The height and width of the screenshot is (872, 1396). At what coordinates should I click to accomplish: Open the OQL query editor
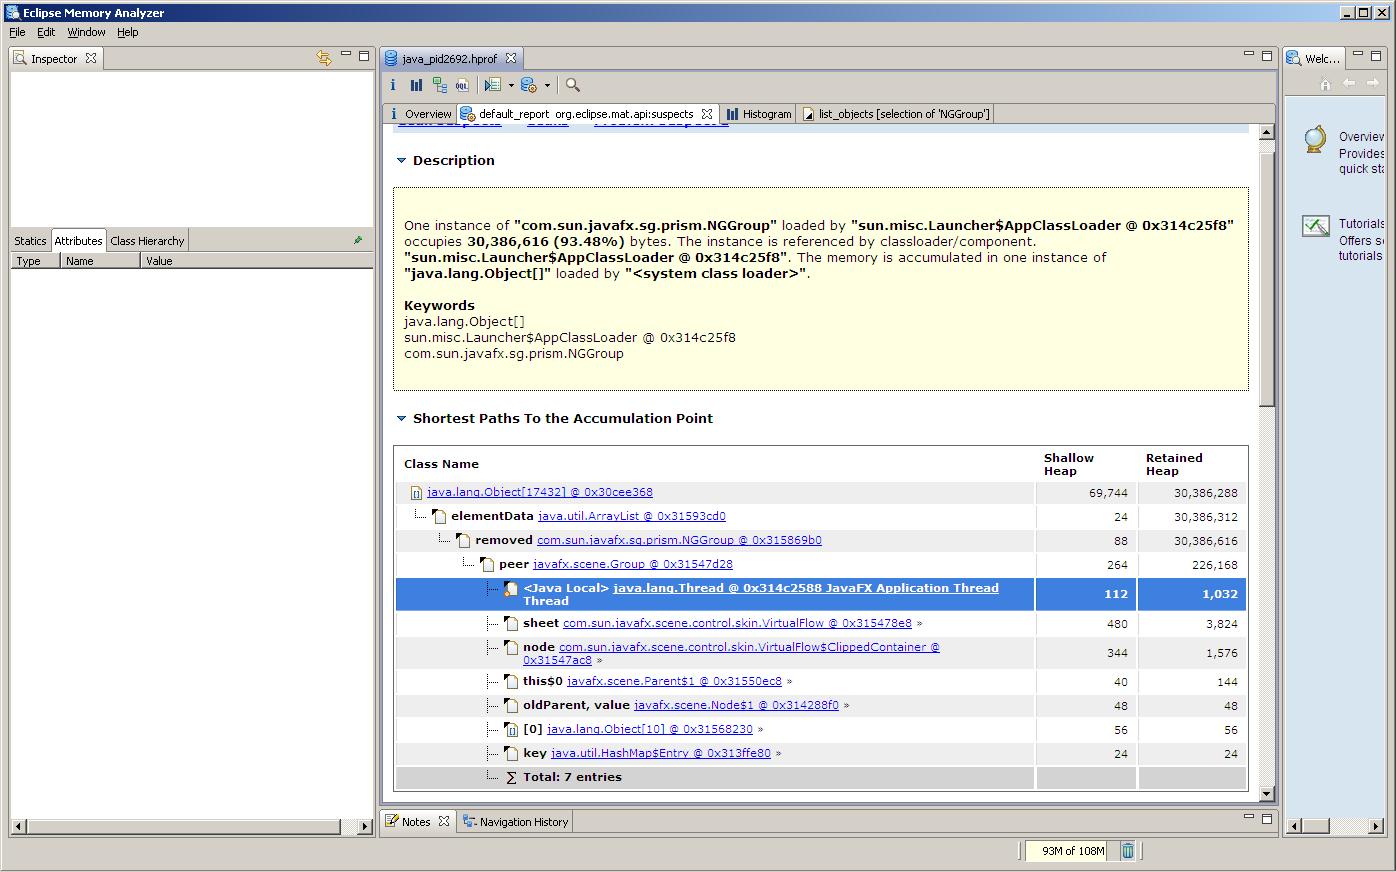[x=462, y=85]
